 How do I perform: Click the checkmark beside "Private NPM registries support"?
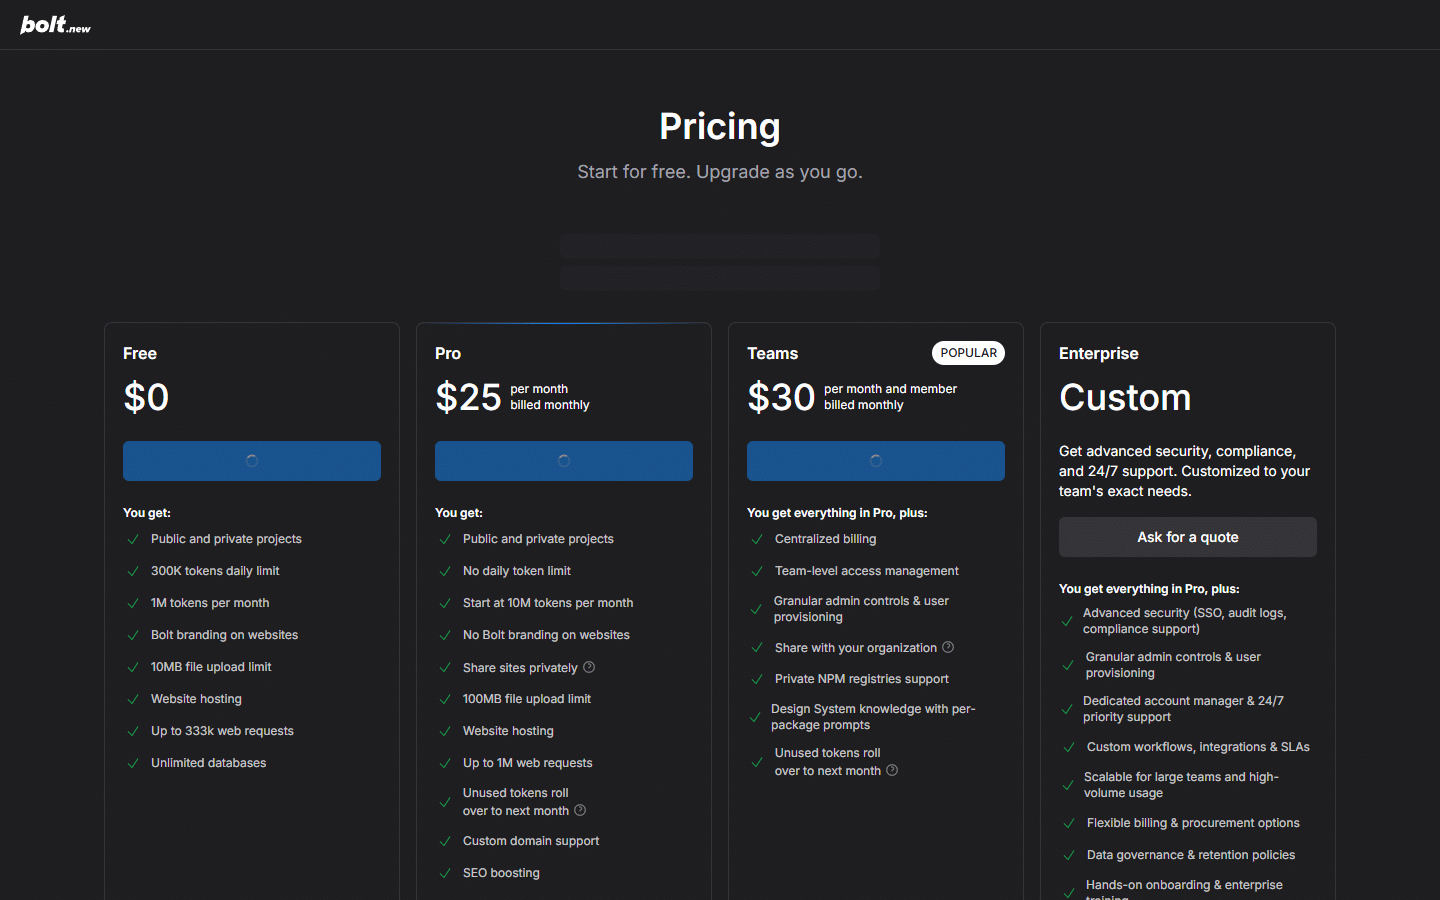click(x=757, y=678)
